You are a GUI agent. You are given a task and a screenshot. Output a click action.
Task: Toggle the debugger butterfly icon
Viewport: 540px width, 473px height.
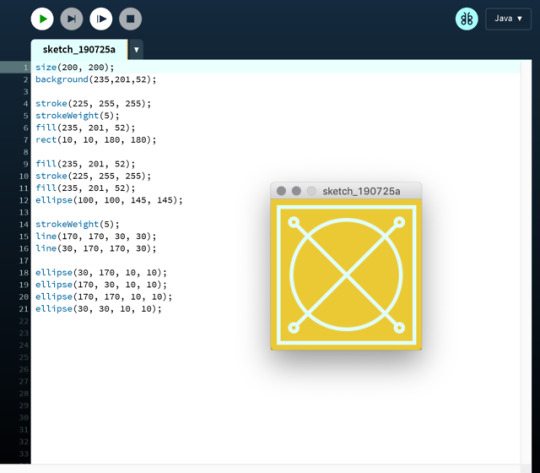point(467,19)
